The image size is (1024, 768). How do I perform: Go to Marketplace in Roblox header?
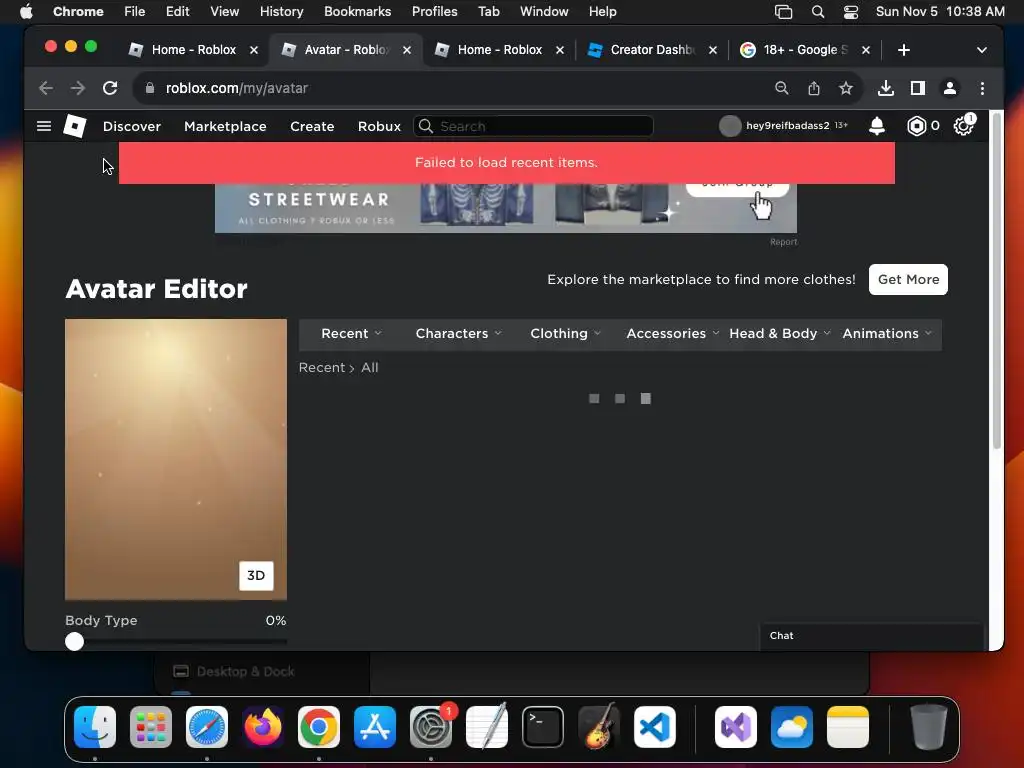coord(225,126)
